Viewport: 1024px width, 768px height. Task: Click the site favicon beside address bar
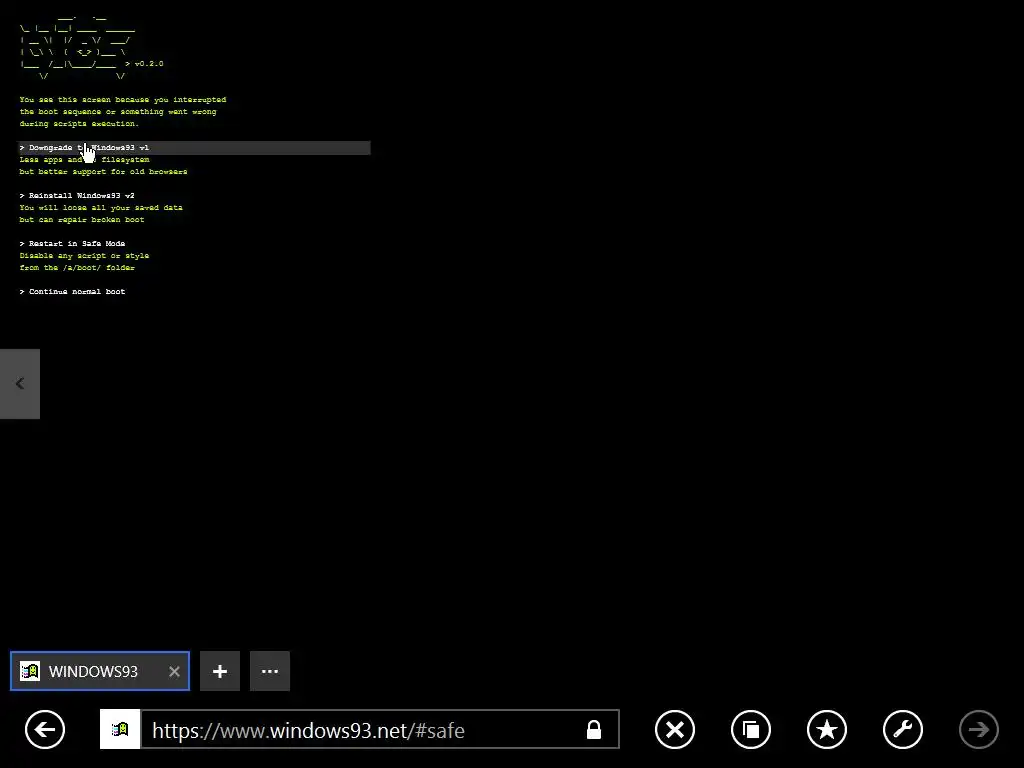point(120,729)
